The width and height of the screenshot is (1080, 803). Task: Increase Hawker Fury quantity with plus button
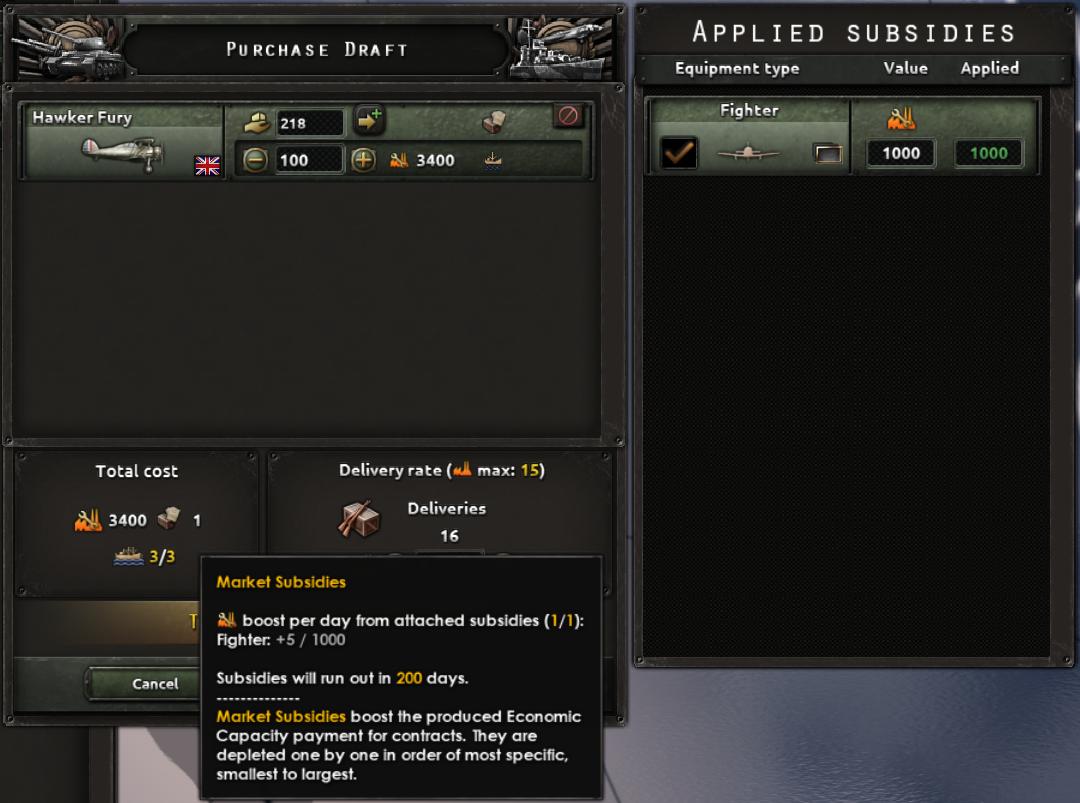pyautogui.click(x=364, y=160)
